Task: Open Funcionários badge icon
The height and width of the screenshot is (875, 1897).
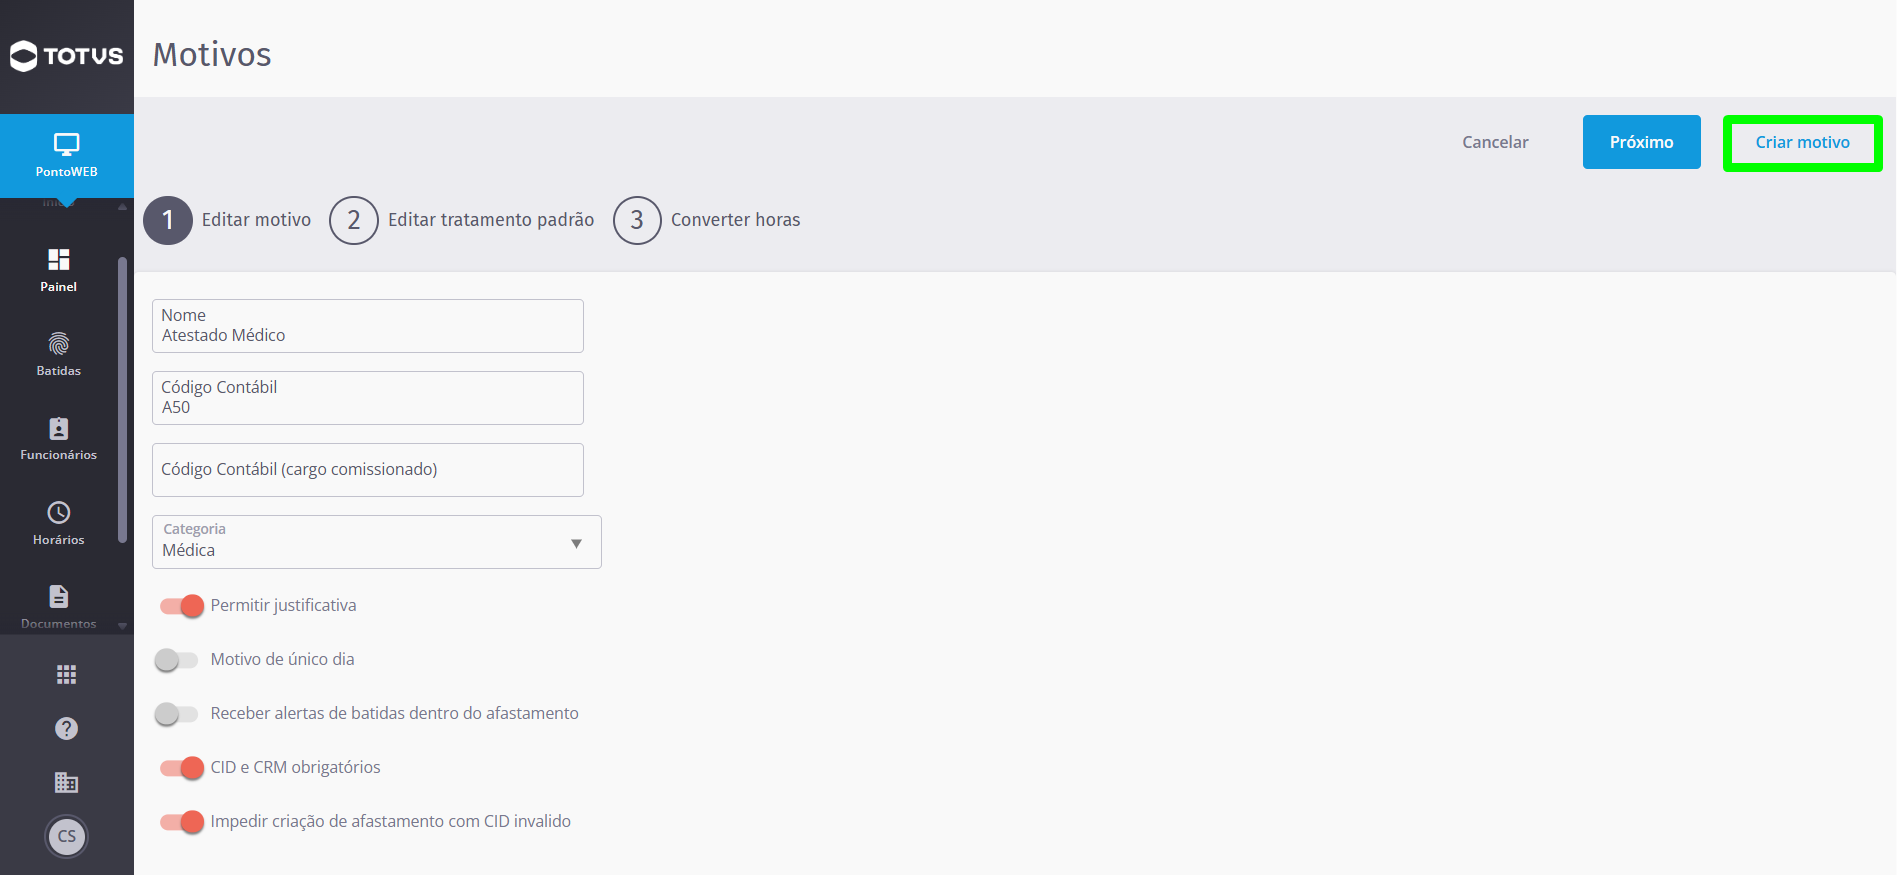Action: pos(59,429)
